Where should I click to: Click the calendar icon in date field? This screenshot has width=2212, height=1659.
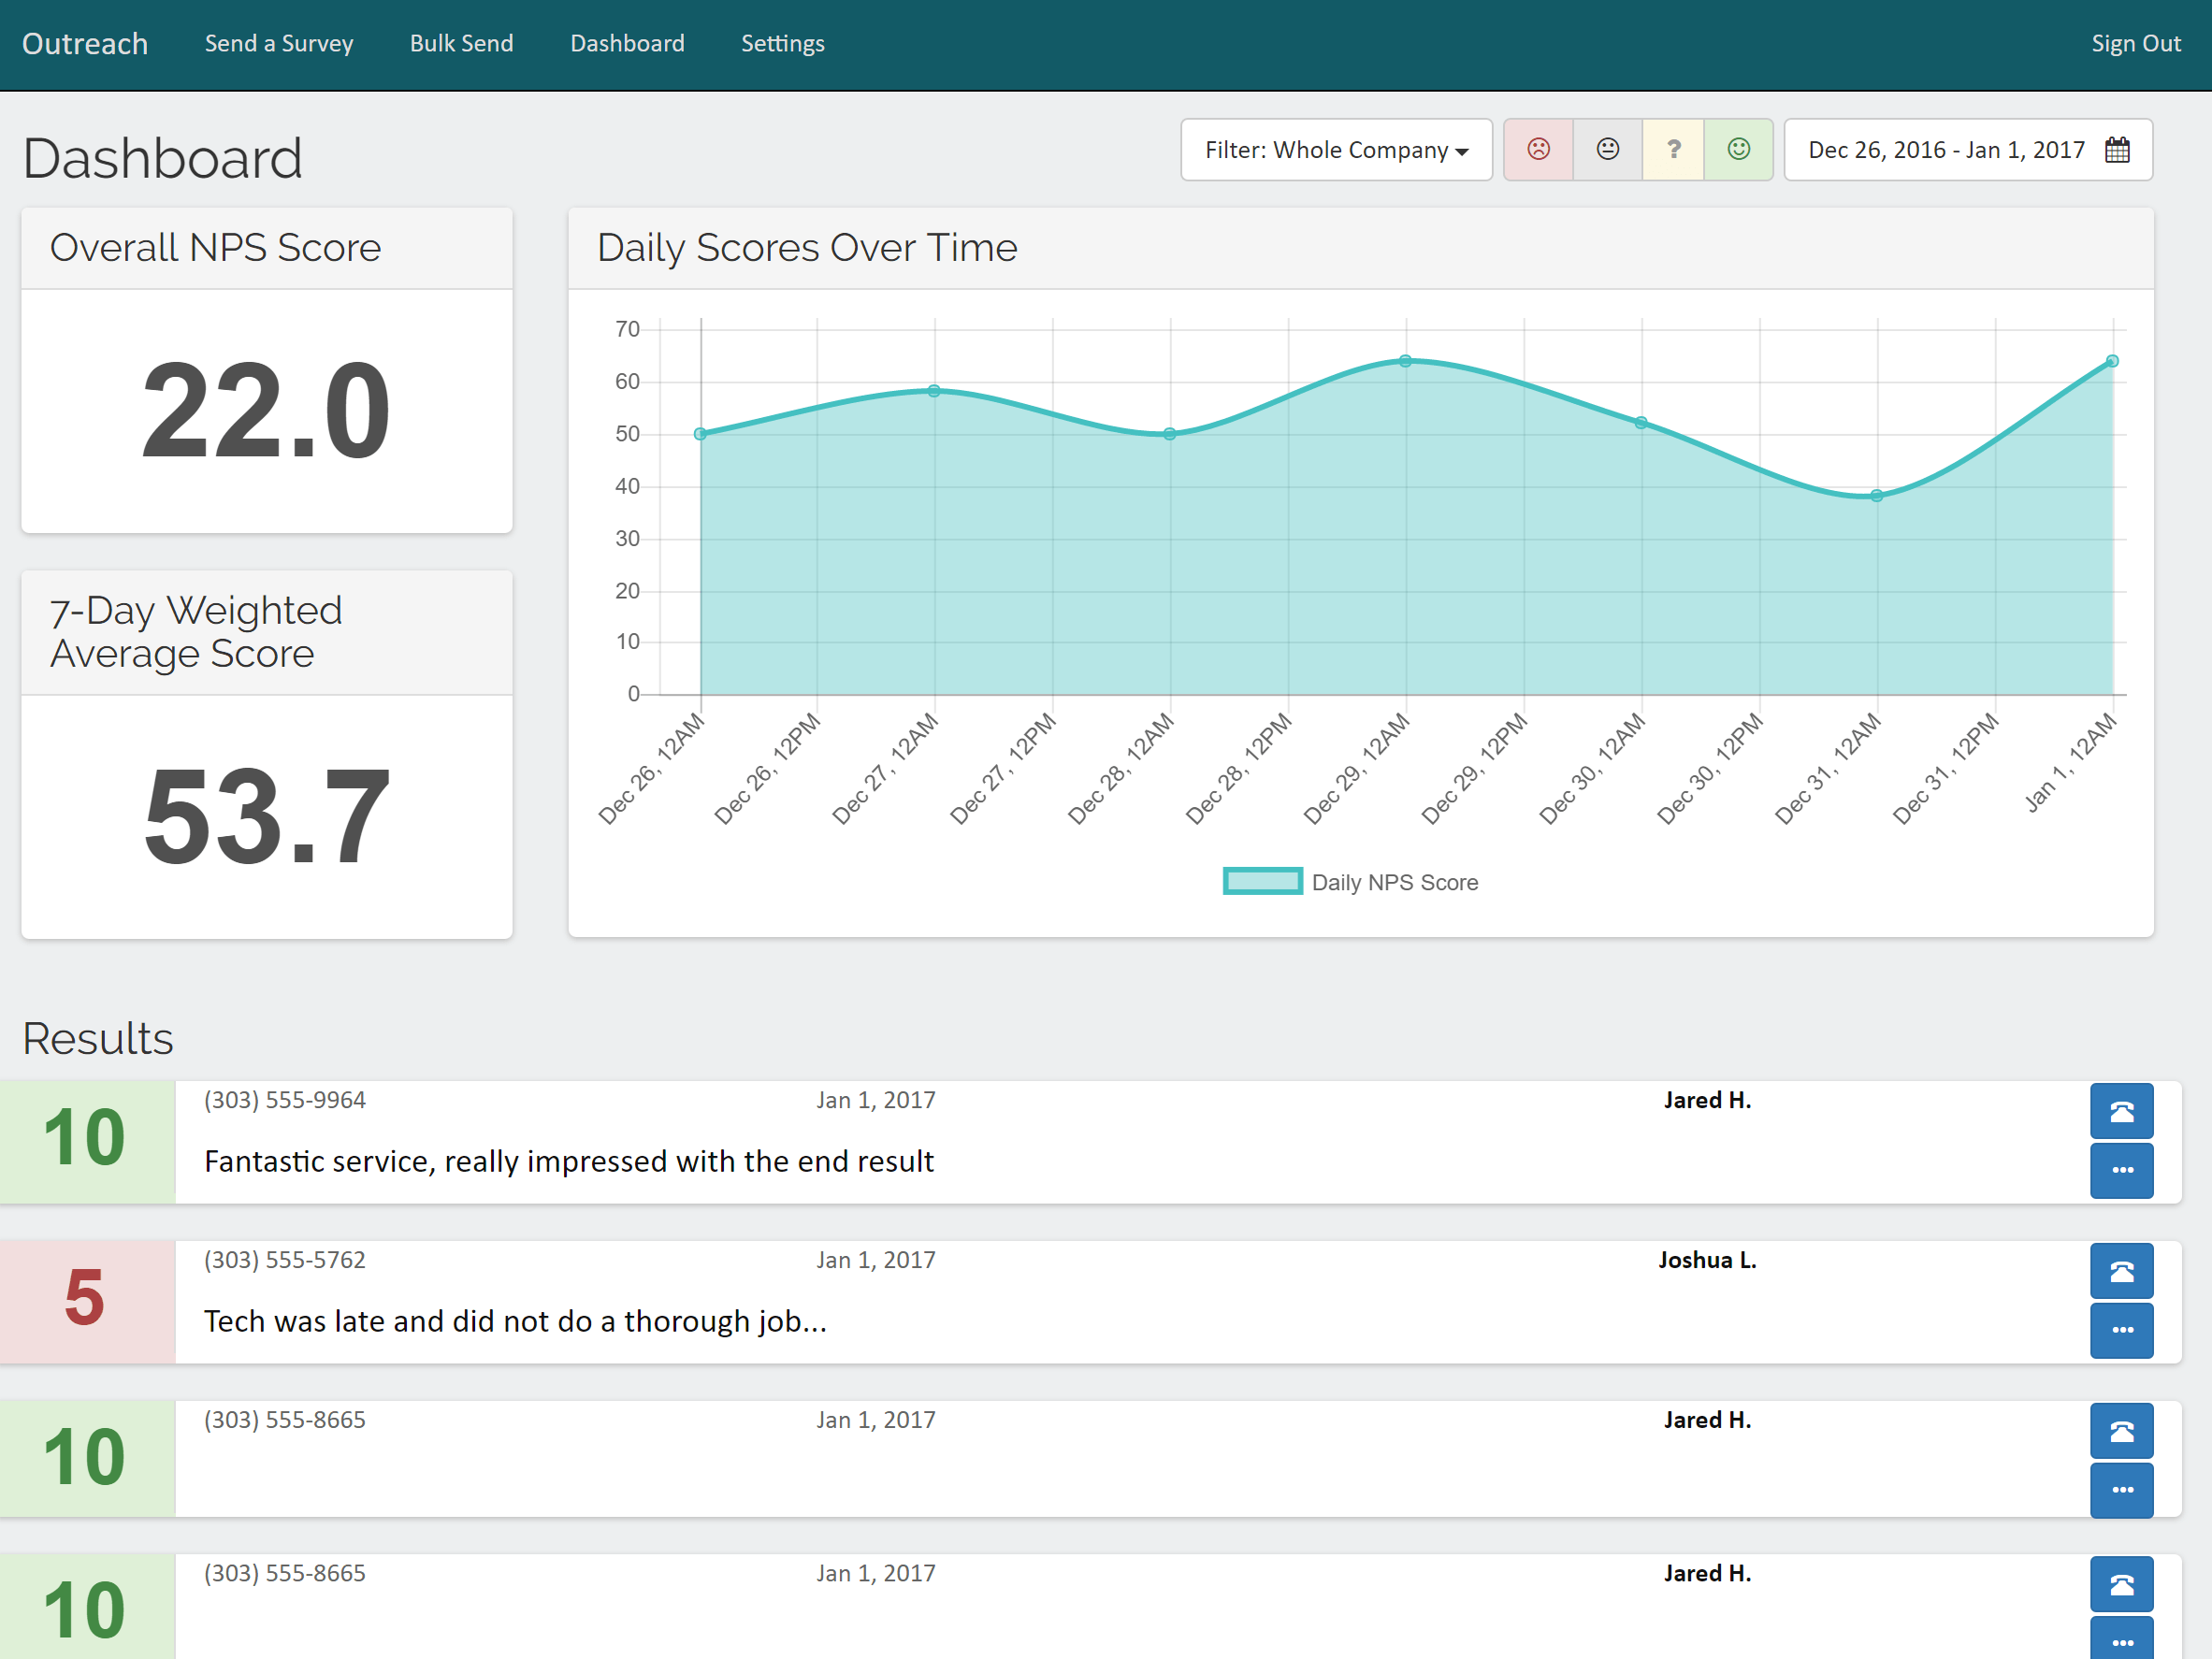2117,150
